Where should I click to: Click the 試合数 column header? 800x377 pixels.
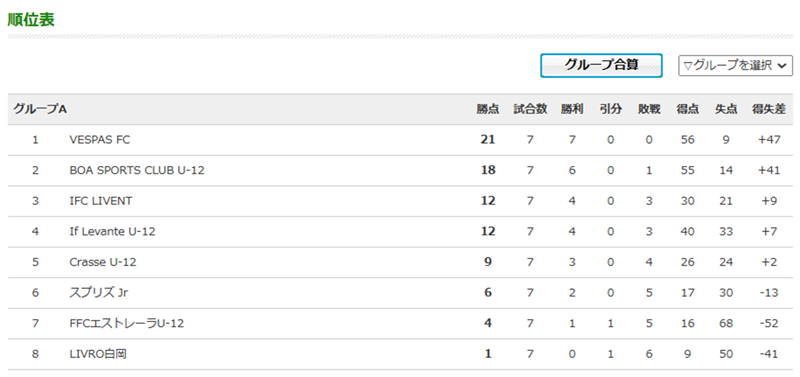point(530,109)
